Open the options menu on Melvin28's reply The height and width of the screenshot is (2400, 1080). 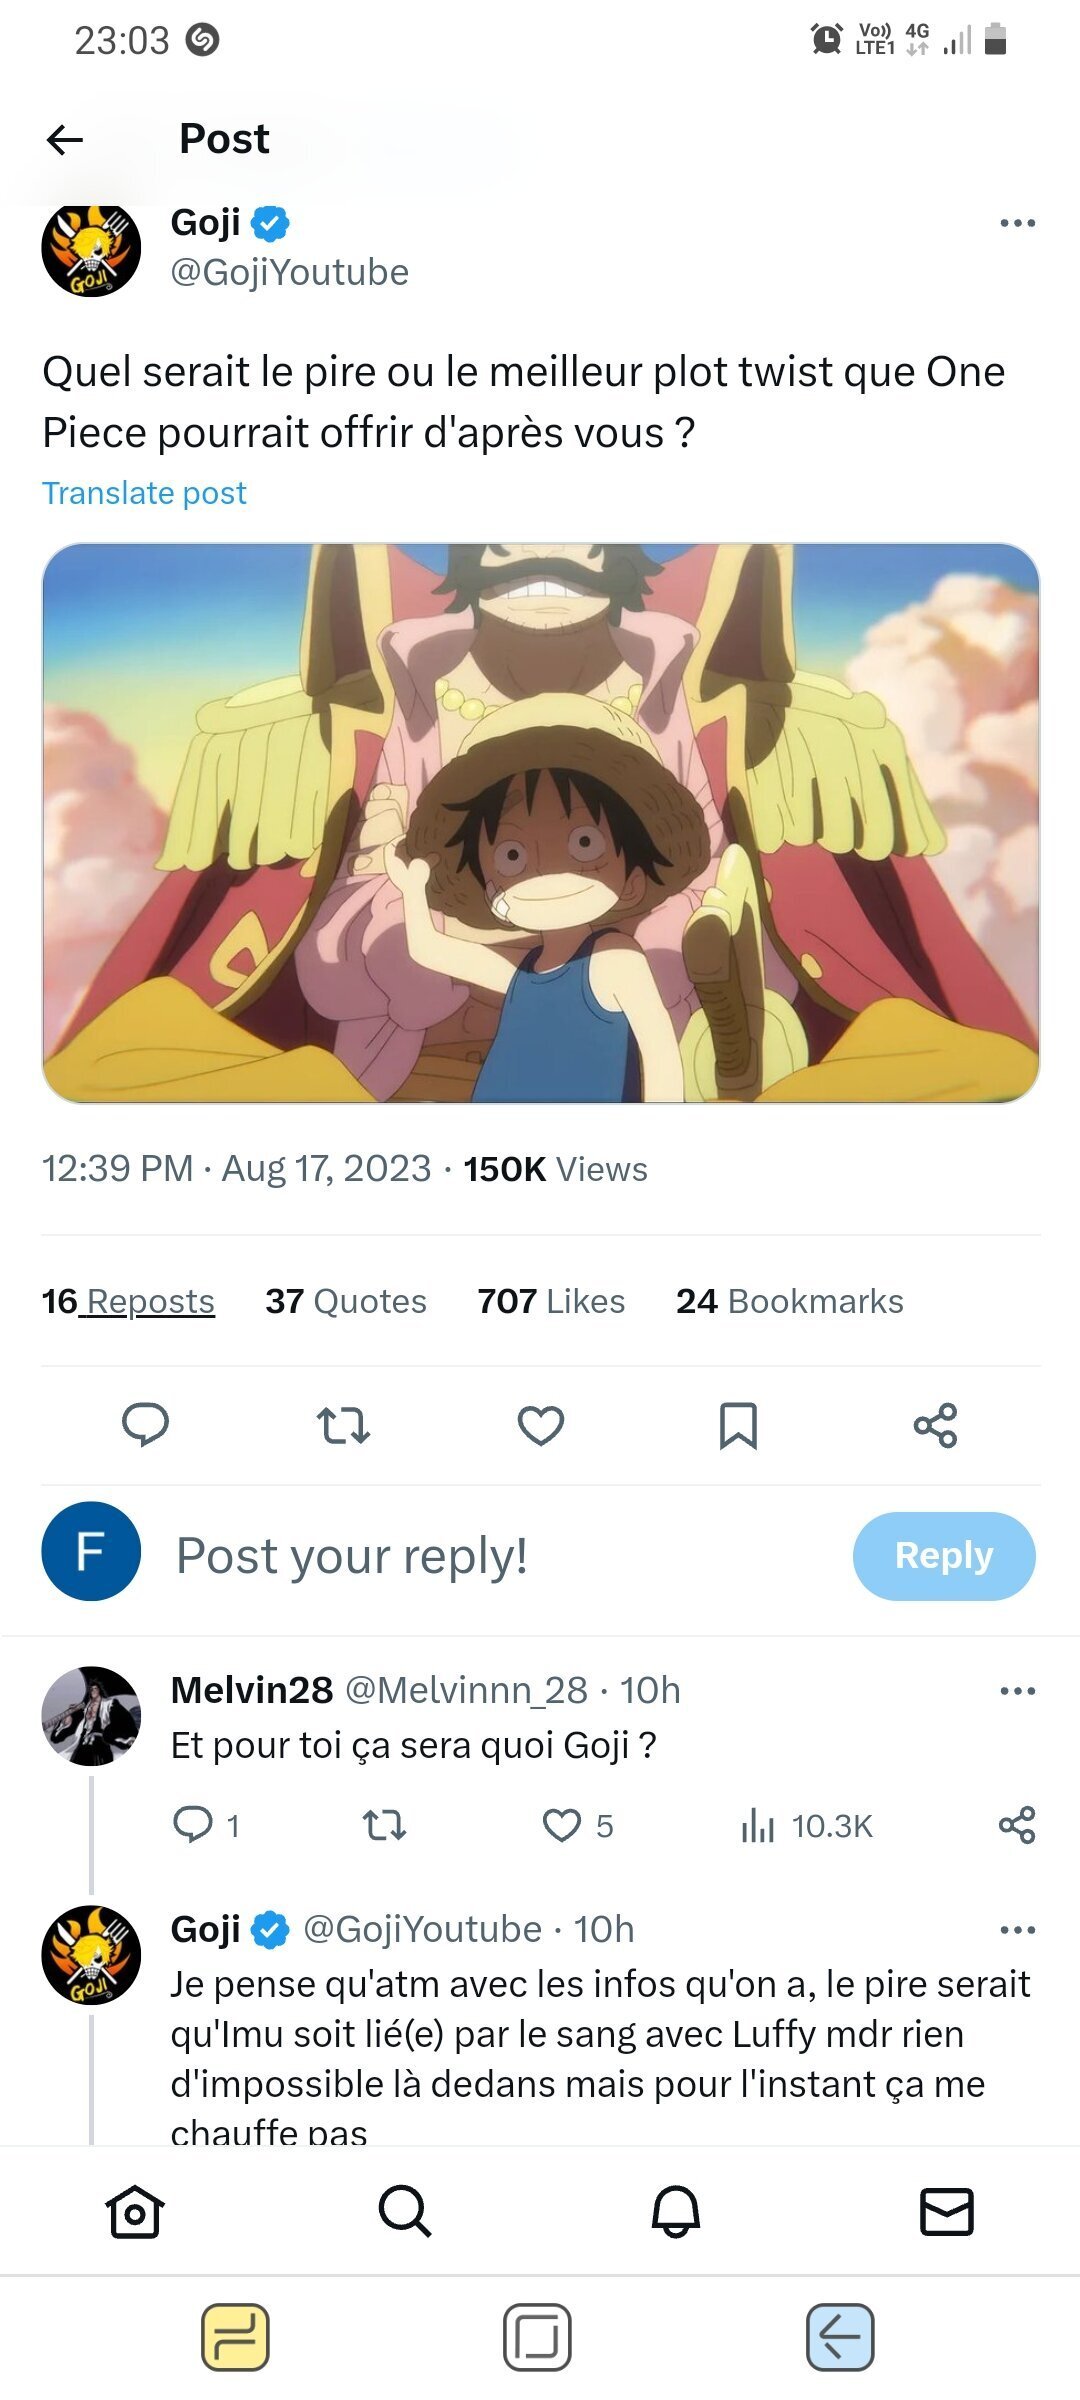[1017, 1691]
